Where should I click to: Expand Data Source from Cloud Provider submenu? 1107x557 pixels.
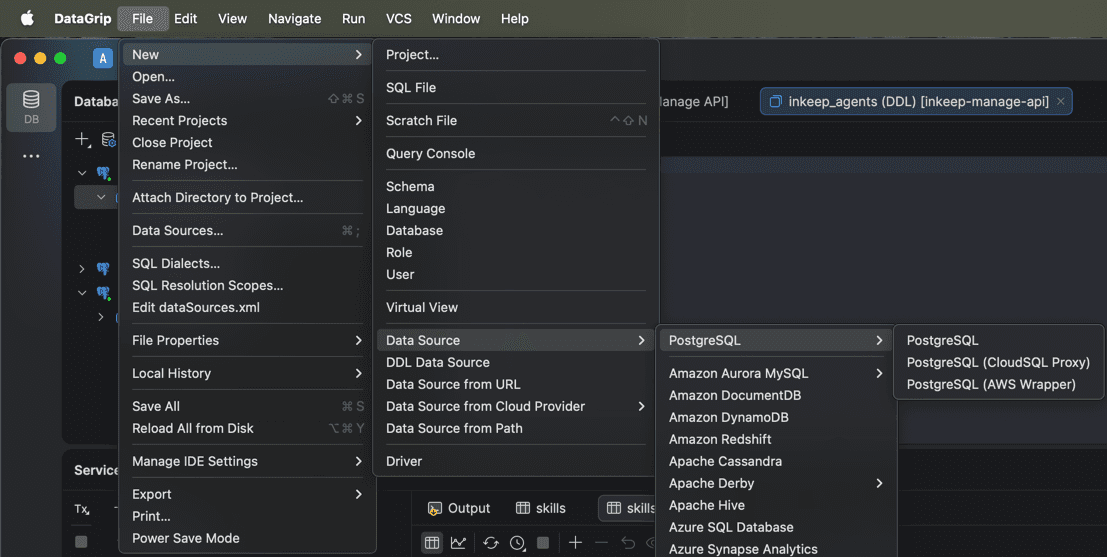515,406
